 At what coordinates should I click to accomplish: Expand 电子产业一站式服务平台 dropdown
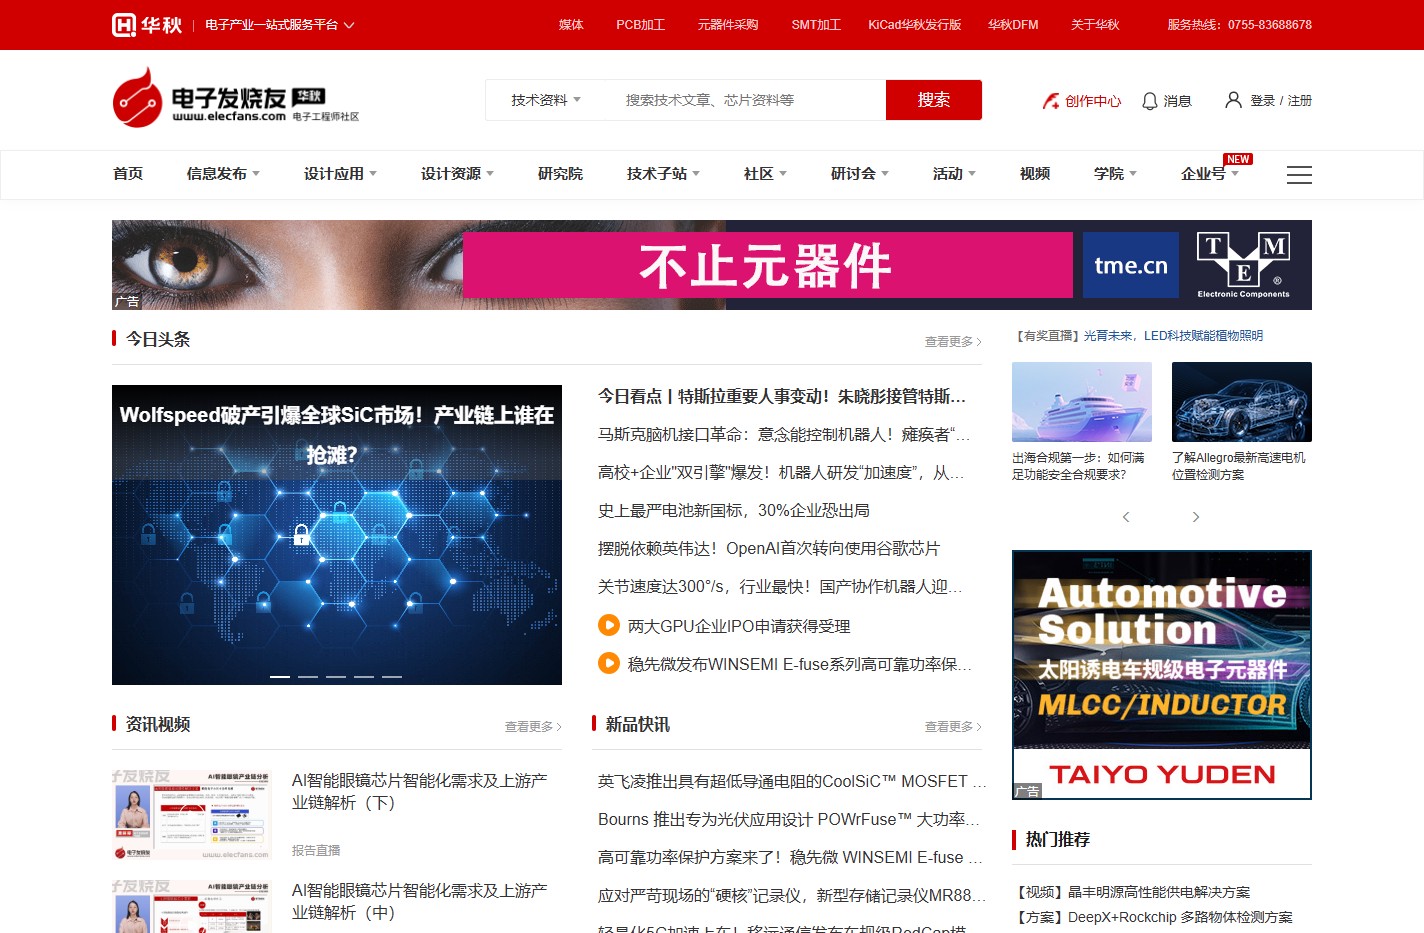click(x=280, y=25)
